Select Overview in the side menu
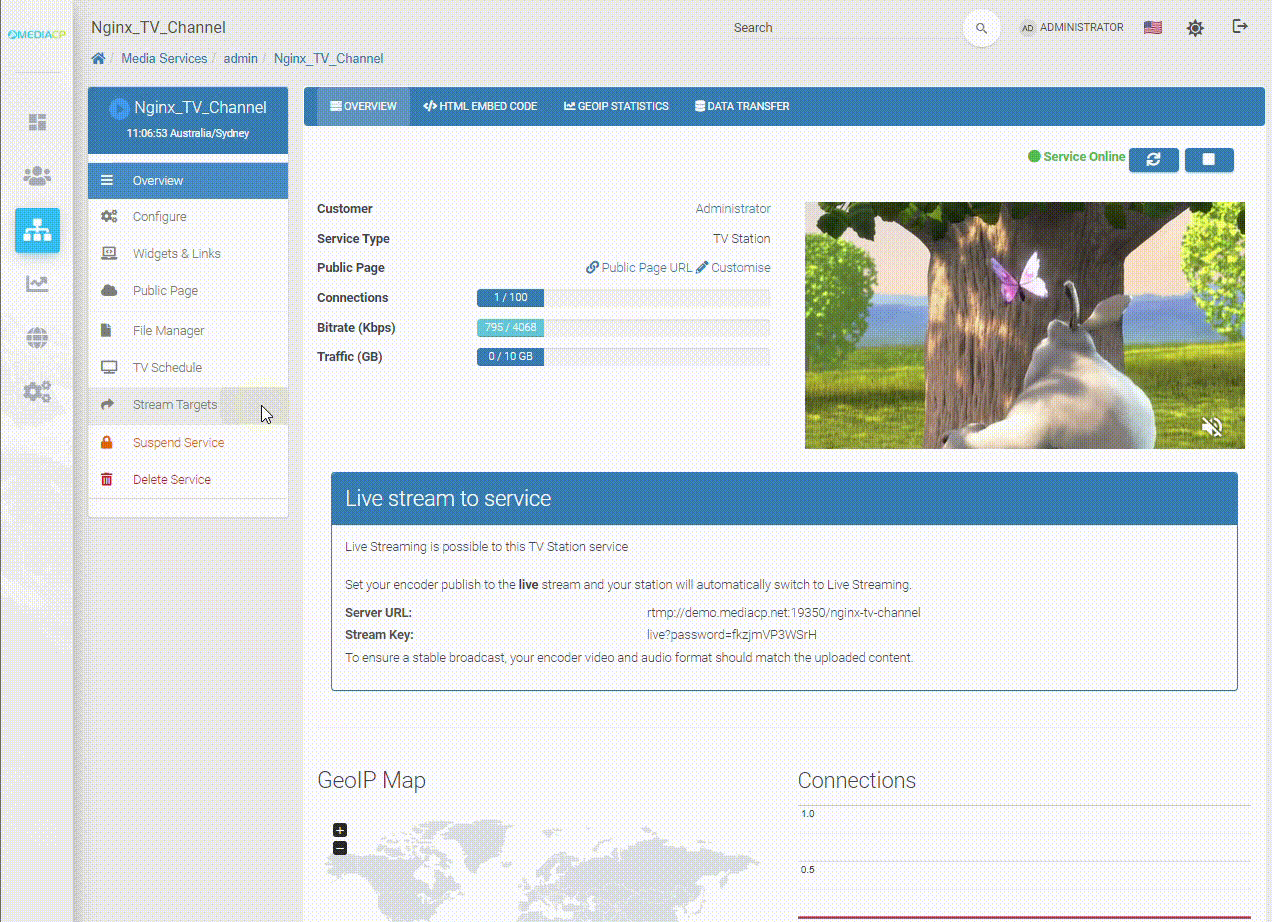 188,181
